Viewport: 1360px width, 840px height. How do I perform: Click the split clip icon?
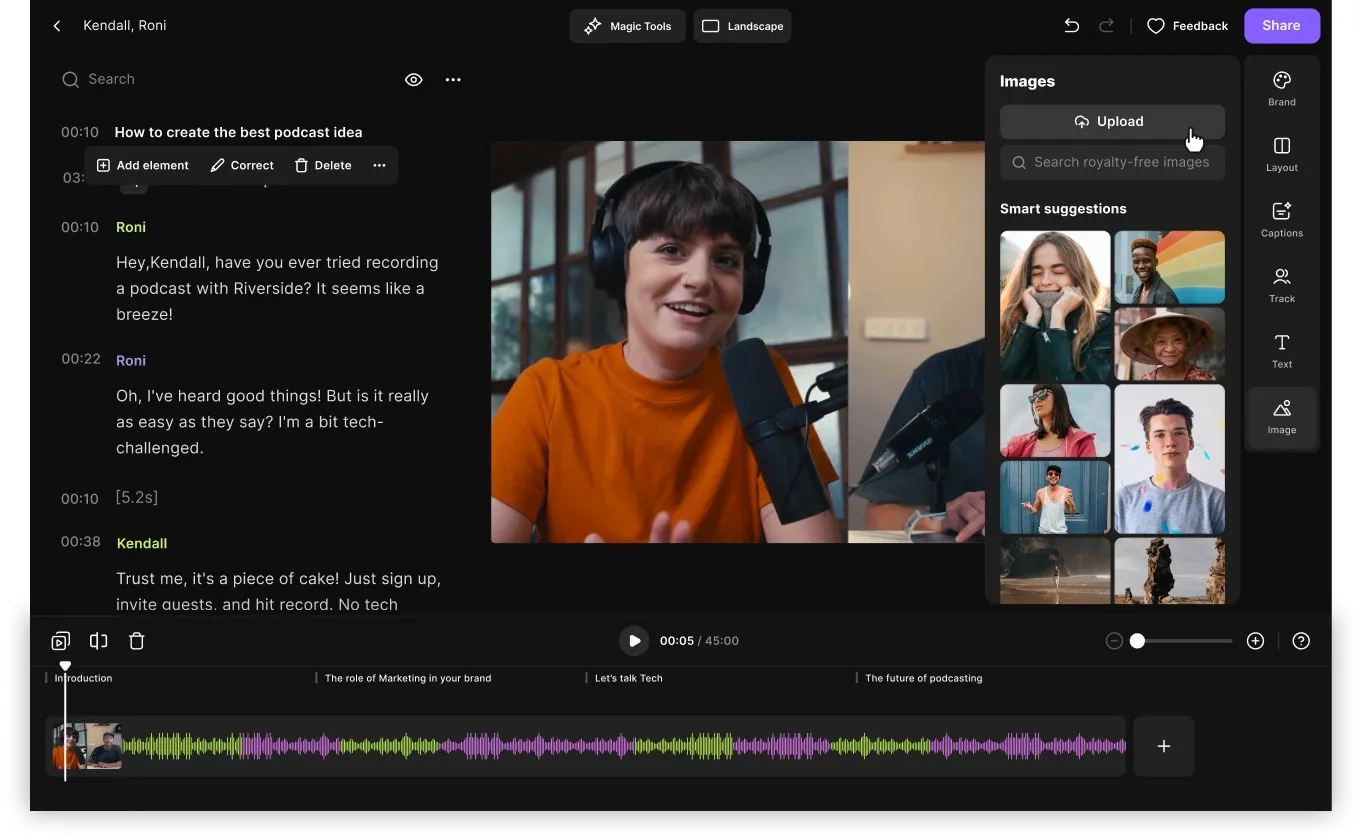98,641
